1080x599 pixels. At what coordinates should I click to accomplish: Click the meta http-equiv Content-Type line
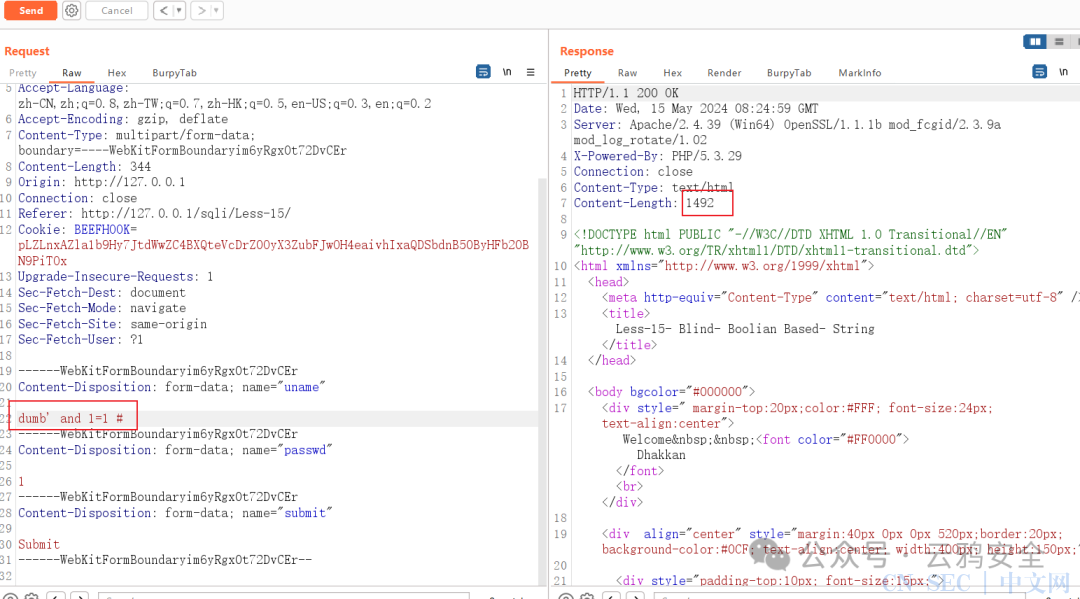tap(840, 297)
